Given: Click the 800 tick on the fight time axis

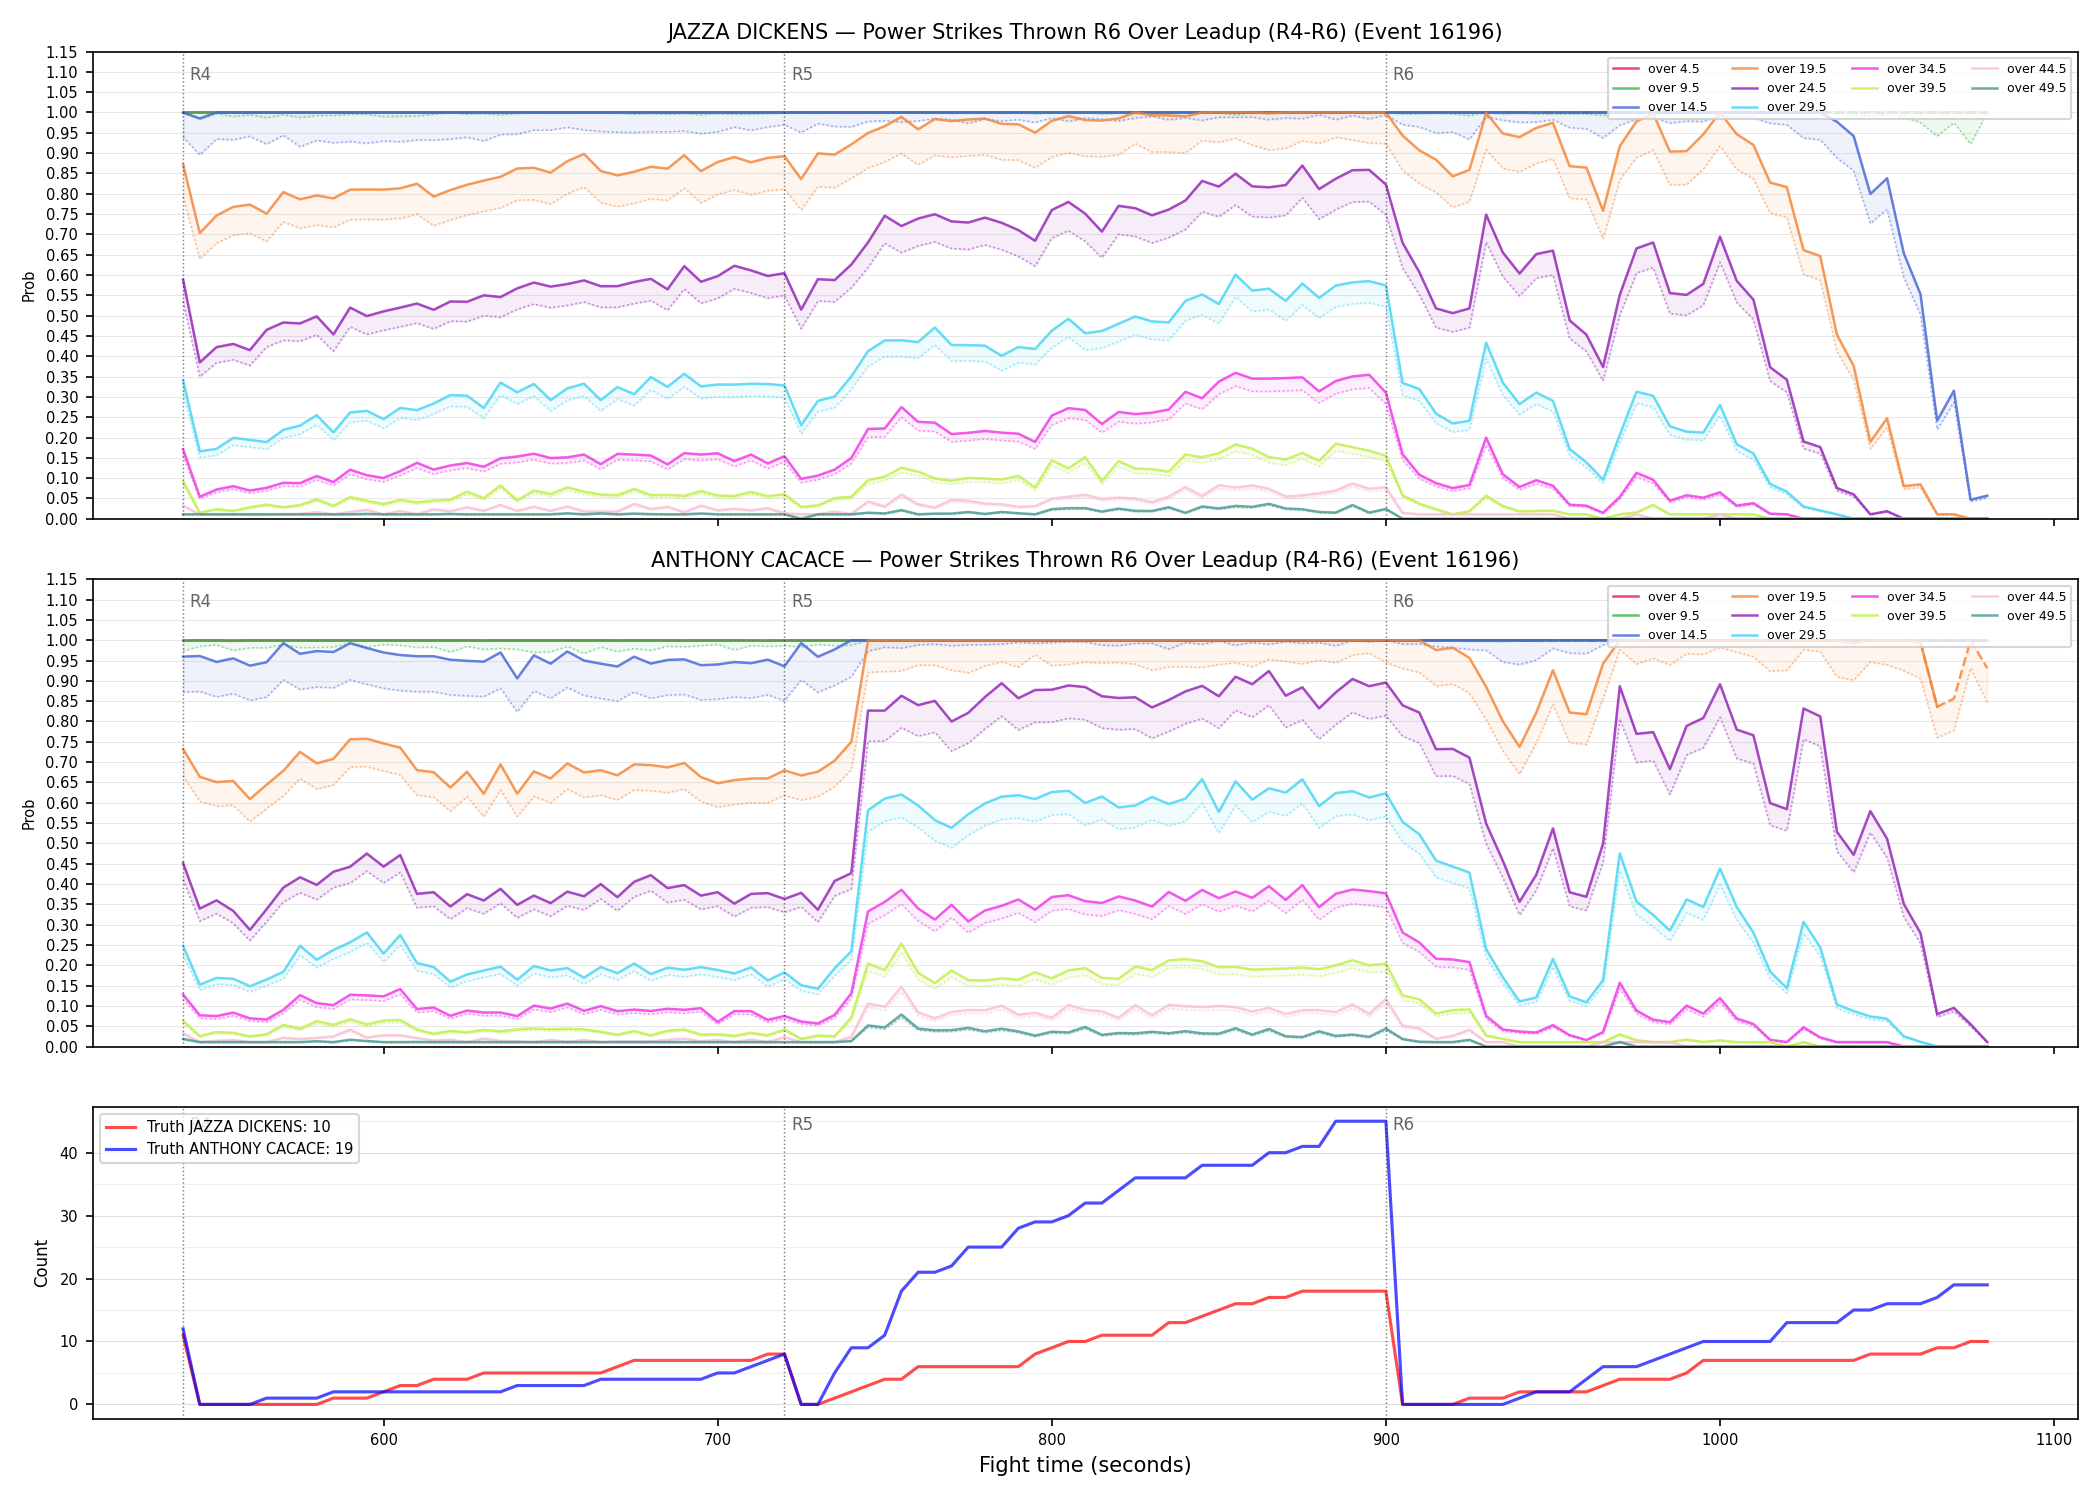Looking at the screenshot, I should pos(1051,1439).
